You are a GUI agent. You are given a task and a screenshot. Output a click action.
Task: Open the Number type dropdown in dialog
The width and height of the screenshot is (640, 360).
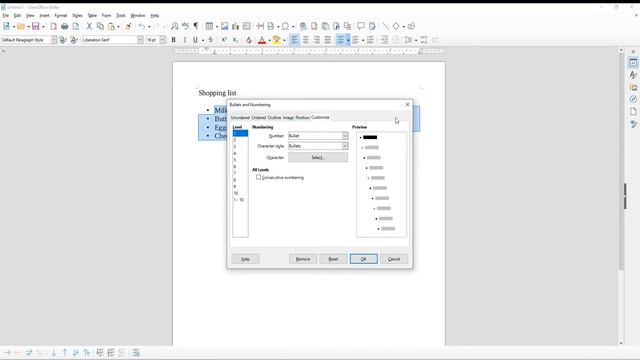[x=345, y=136]
